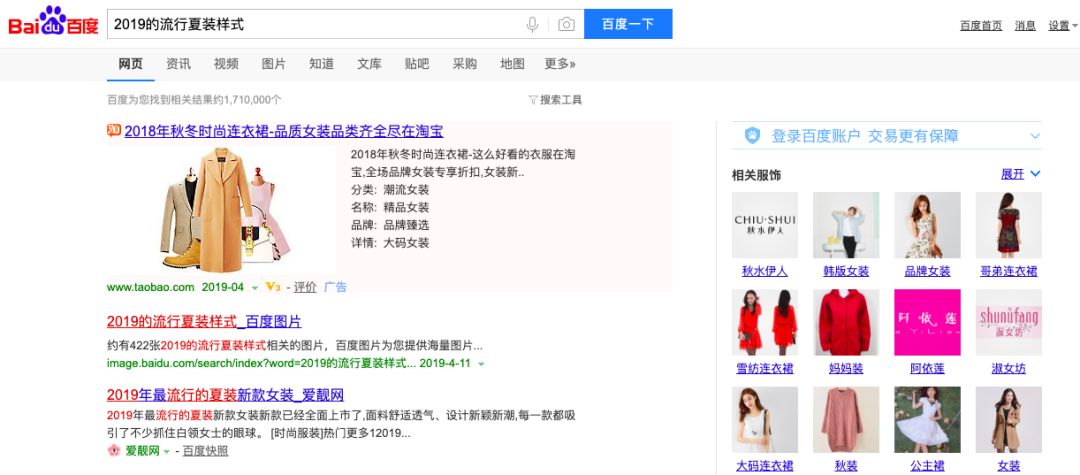Click the 广告 label link
This screenshot has width=1080, height=475.
[336, 287]
